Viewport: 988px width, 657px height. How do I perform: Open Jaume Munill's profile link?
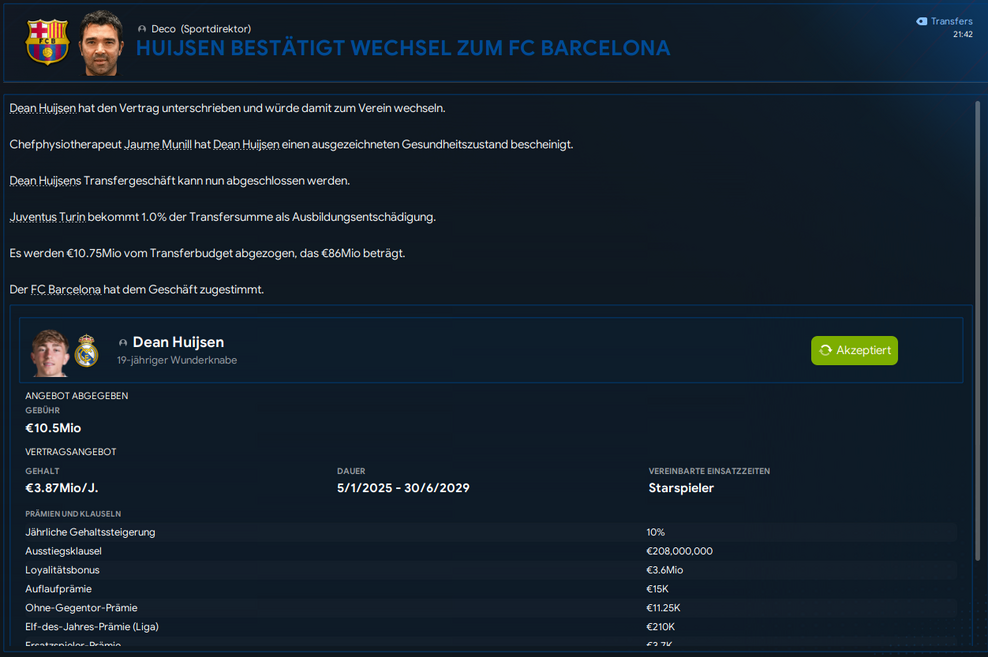(x=158, y=144)
